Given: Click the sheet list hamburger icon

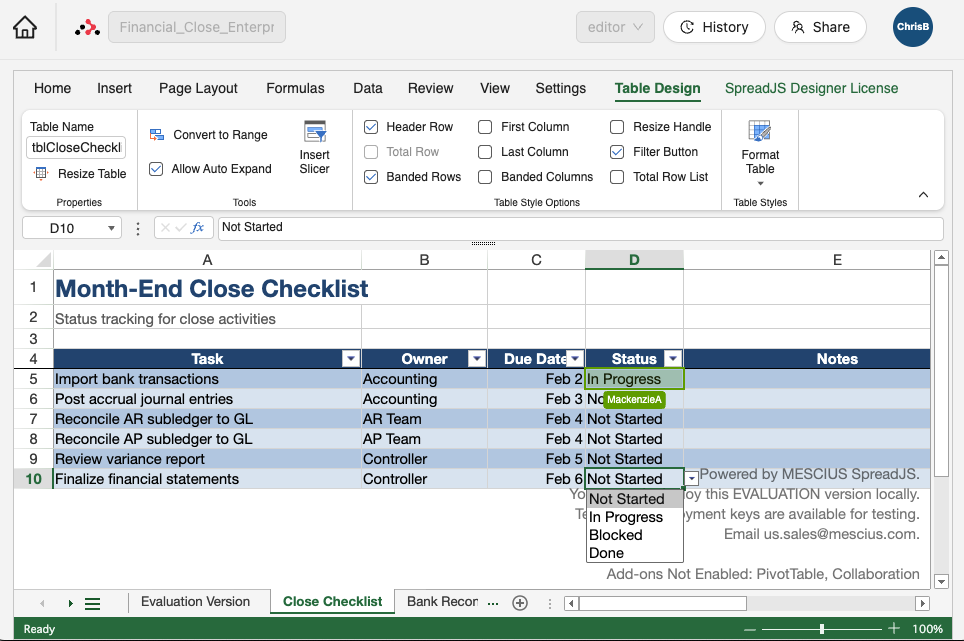Looking at the screenshot, I should click(x=93, y=602).
